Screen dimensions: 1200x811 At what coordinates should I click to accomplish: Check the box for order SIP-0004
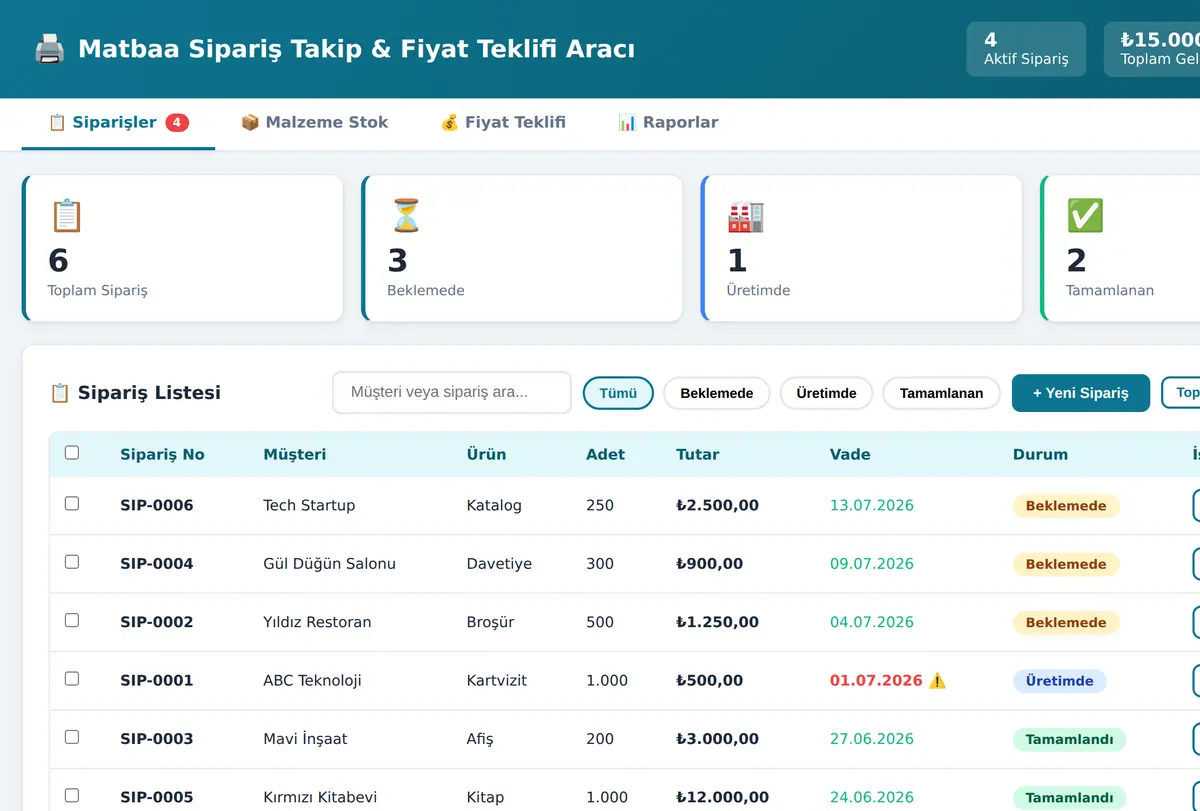click(x=72, y=562)
